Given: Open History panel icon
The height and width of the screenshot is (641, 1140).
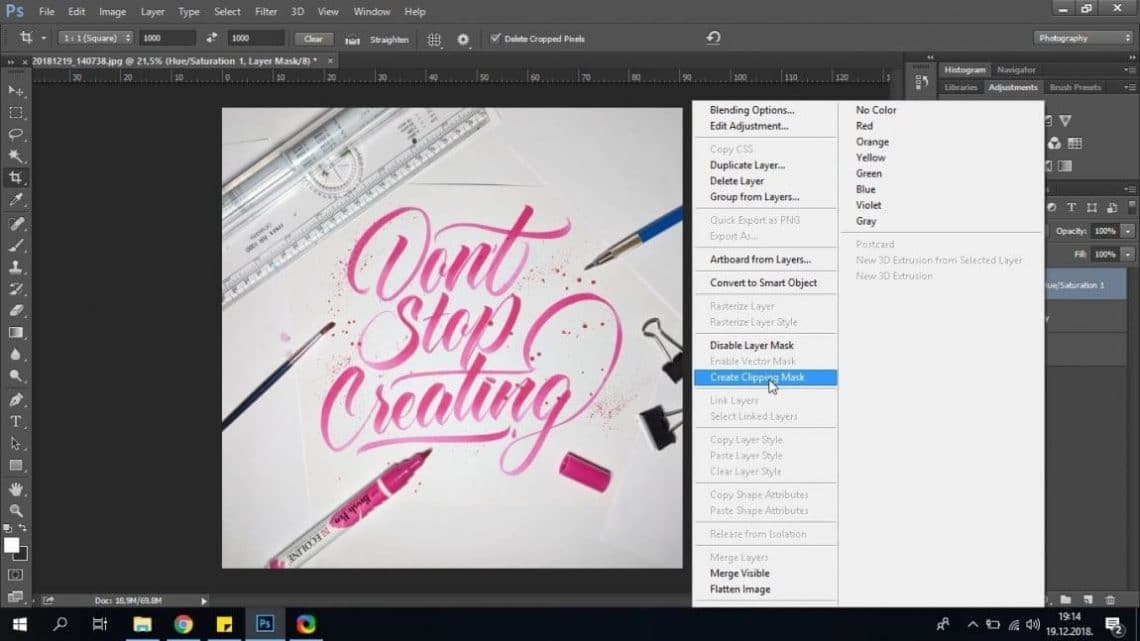Looking at the screenshot, I should (x=921, y=82).
